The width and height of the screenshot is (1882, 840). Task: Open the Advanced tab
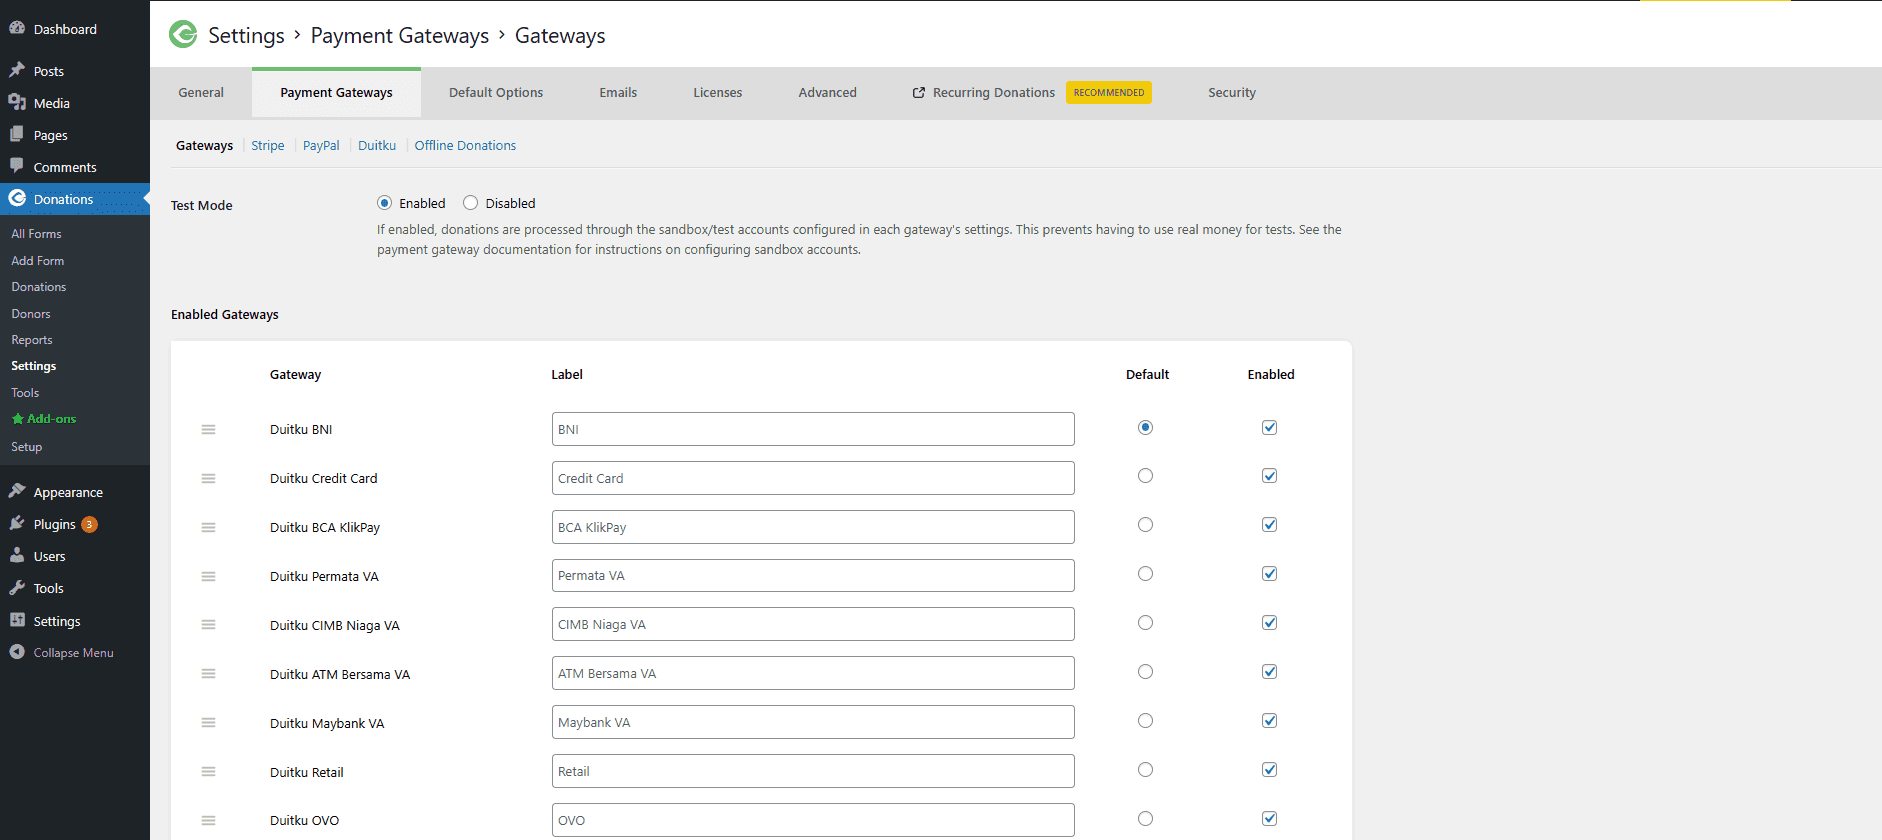(827, 93)
